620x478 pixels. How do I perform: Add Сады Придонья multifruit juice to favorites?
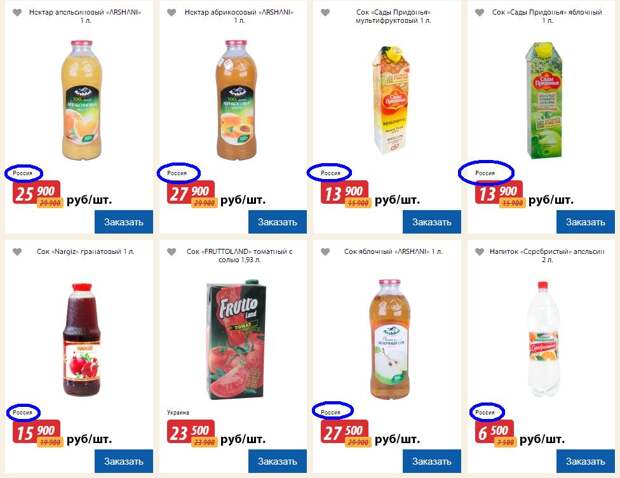pyautogui.click(x=325, y=13)
